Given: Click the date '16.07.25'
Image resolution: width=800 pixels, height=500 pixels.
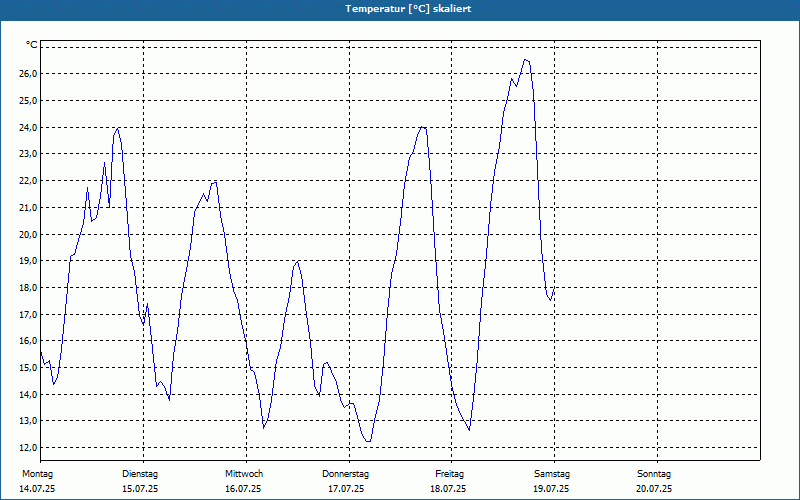Looking at the screenshot, I should coord(243,489).
